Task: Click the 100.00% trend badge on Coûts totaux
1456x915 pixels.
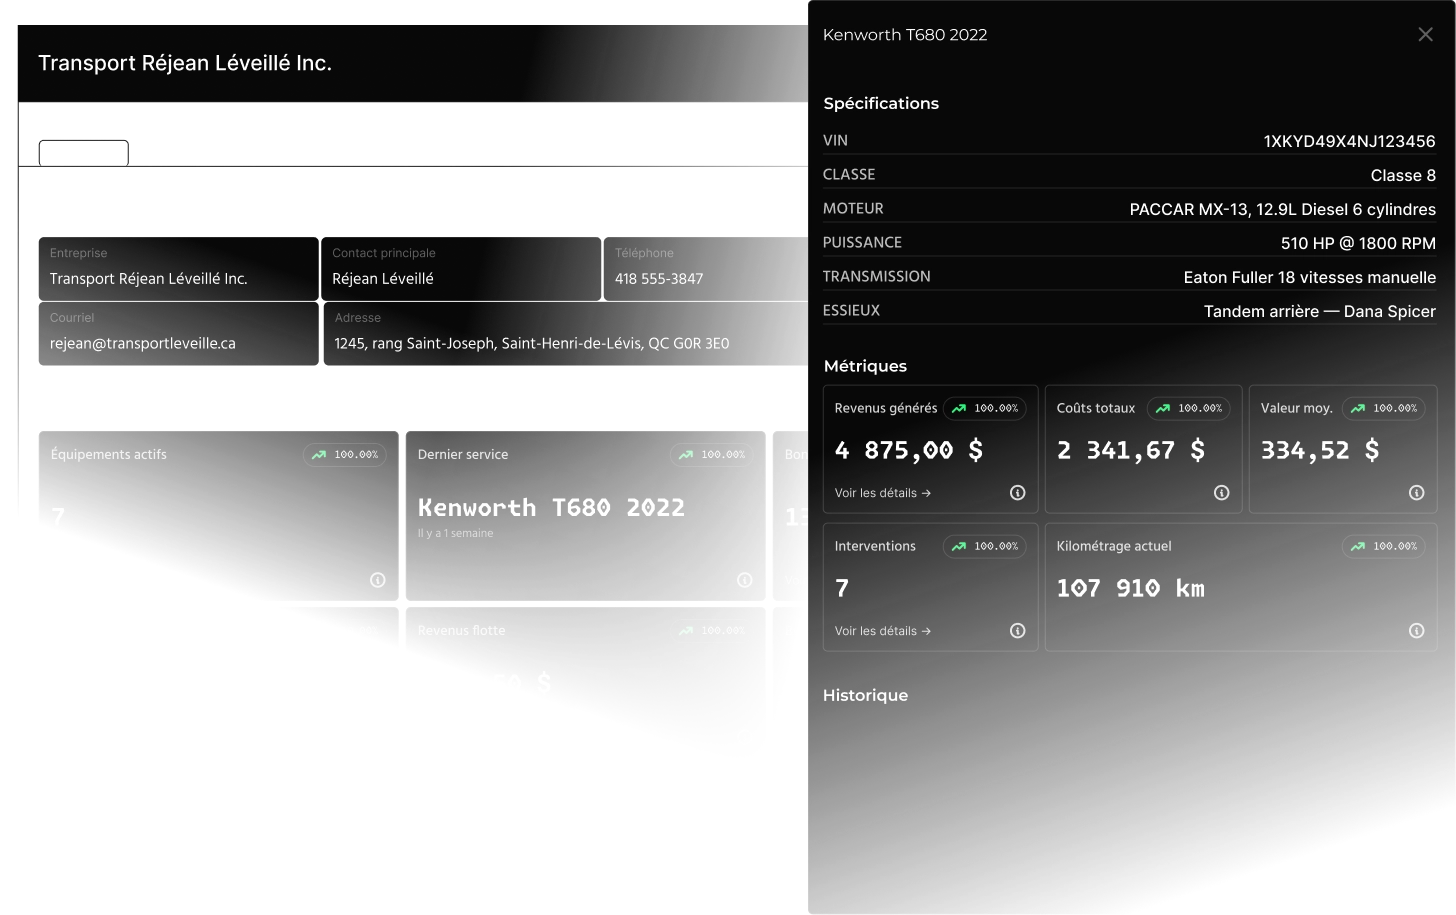Action: (x=1189, y=408)
